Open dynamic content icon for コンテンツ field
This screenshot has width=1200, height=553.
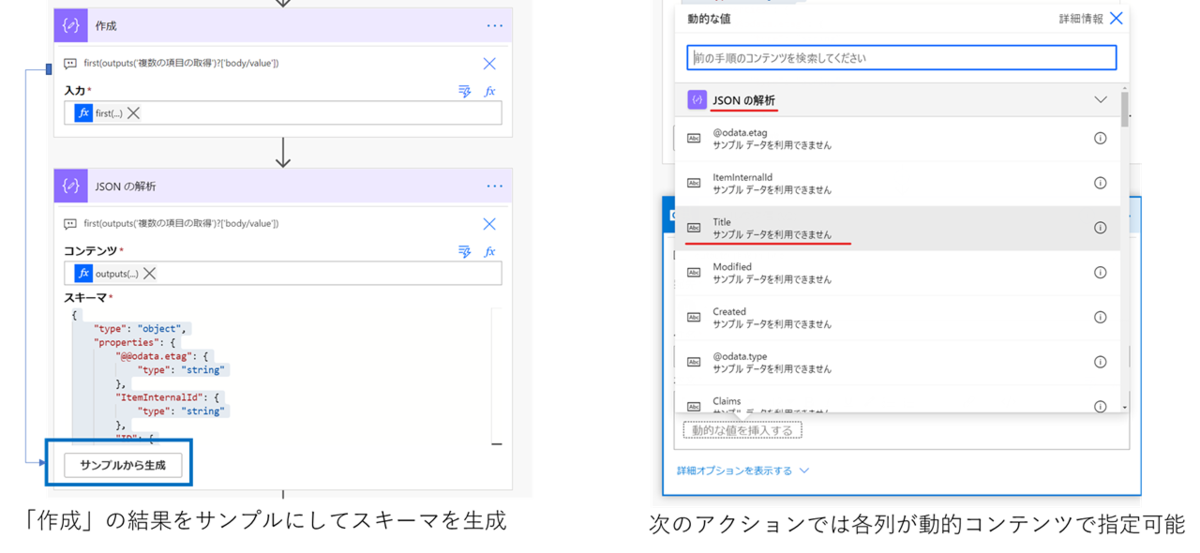point(464,251)
